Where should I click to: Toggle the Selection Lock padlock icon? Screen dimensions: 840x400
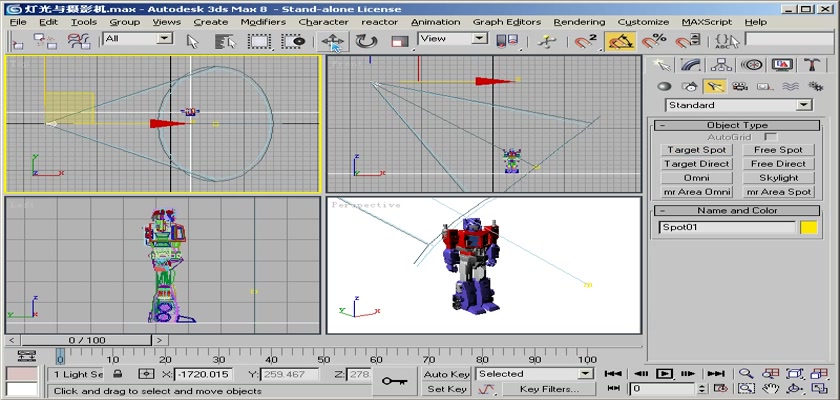(x=118, y=374)
